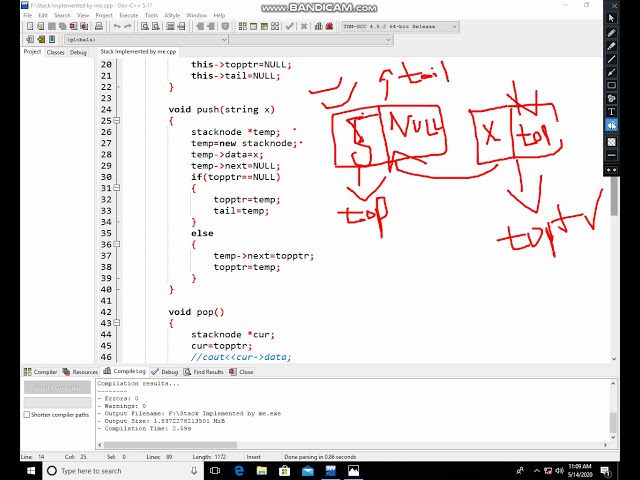Click editor vertical scrollbar thumb
The image size is (640, 480).
pyautogui.click(x=614, y=196)
